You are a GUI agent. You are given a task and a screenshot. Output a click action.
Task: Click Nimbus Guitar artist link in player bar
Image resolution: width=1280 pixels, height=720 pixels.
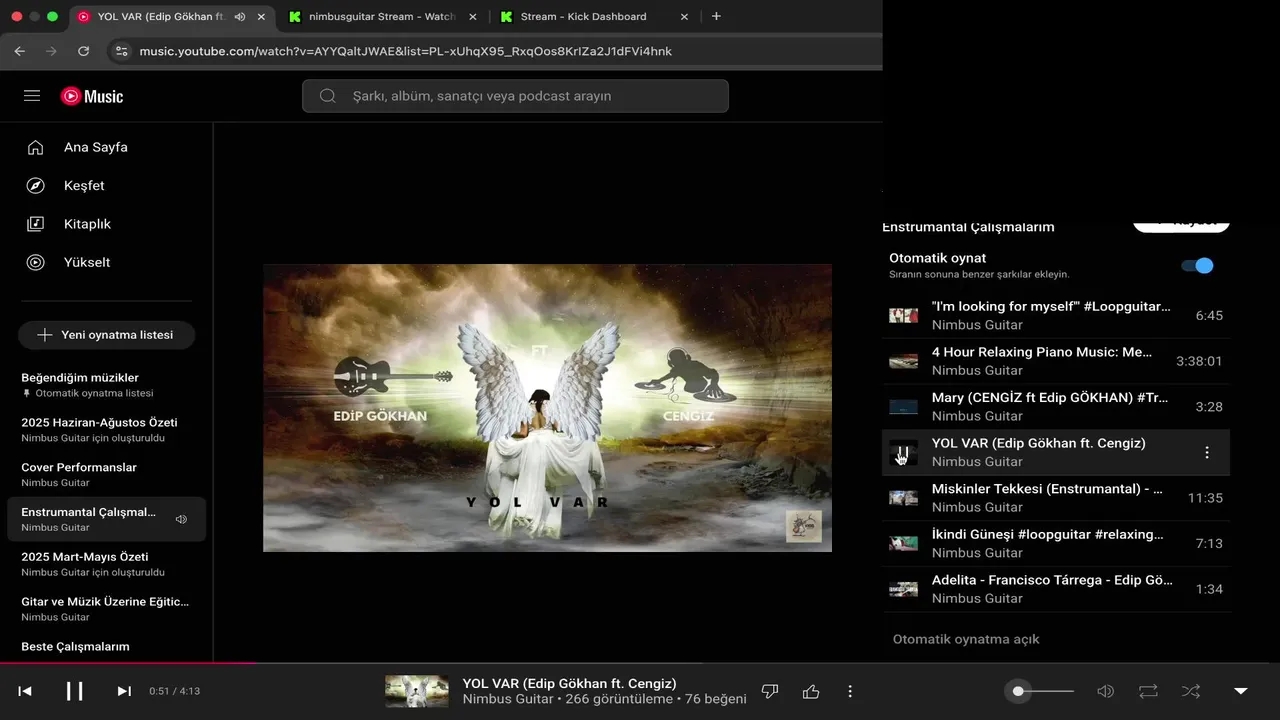pyautogui.click(x=508, y=699)
